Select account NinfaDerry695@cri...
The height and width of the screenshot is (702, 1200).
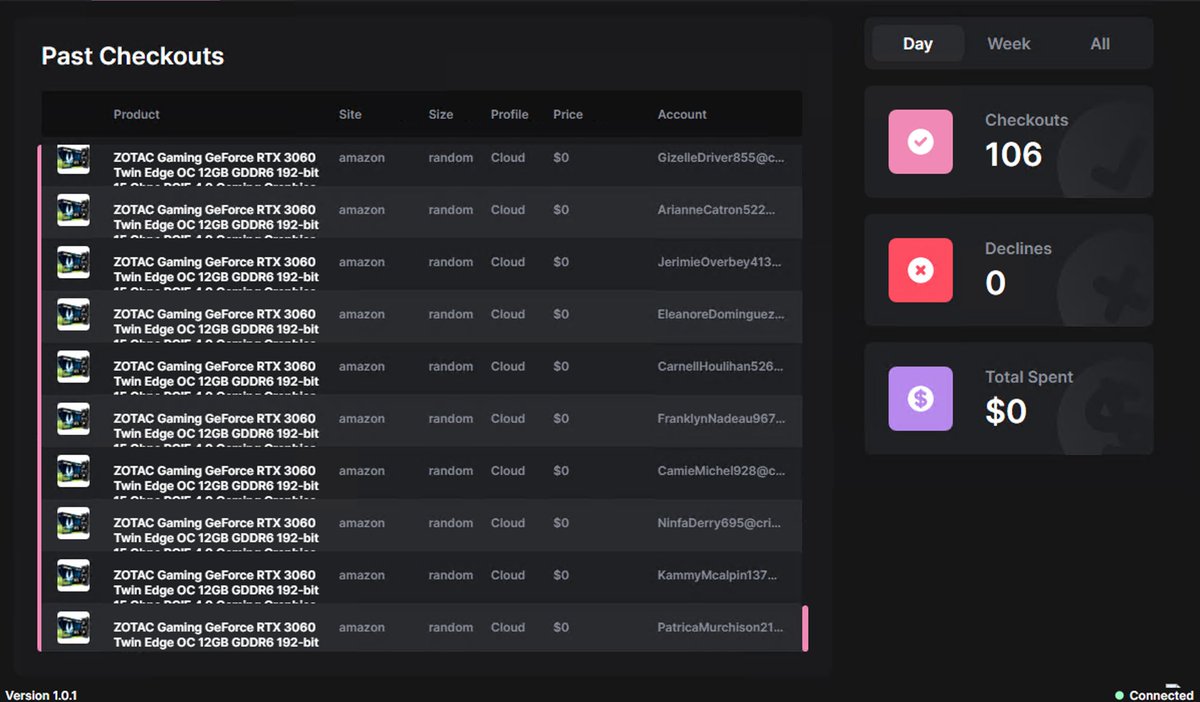pyautogui.click(x=720, y=522)
